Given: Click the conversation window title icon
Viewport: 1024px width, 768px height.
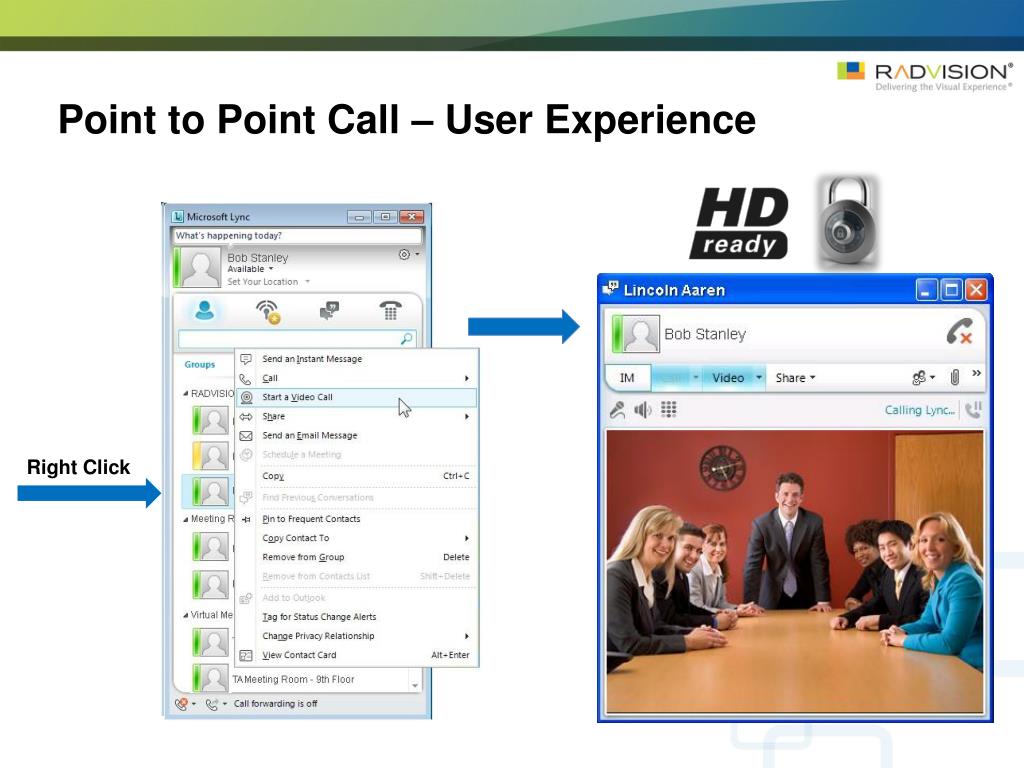Looking at the screenshot, I should click(611, 289).
